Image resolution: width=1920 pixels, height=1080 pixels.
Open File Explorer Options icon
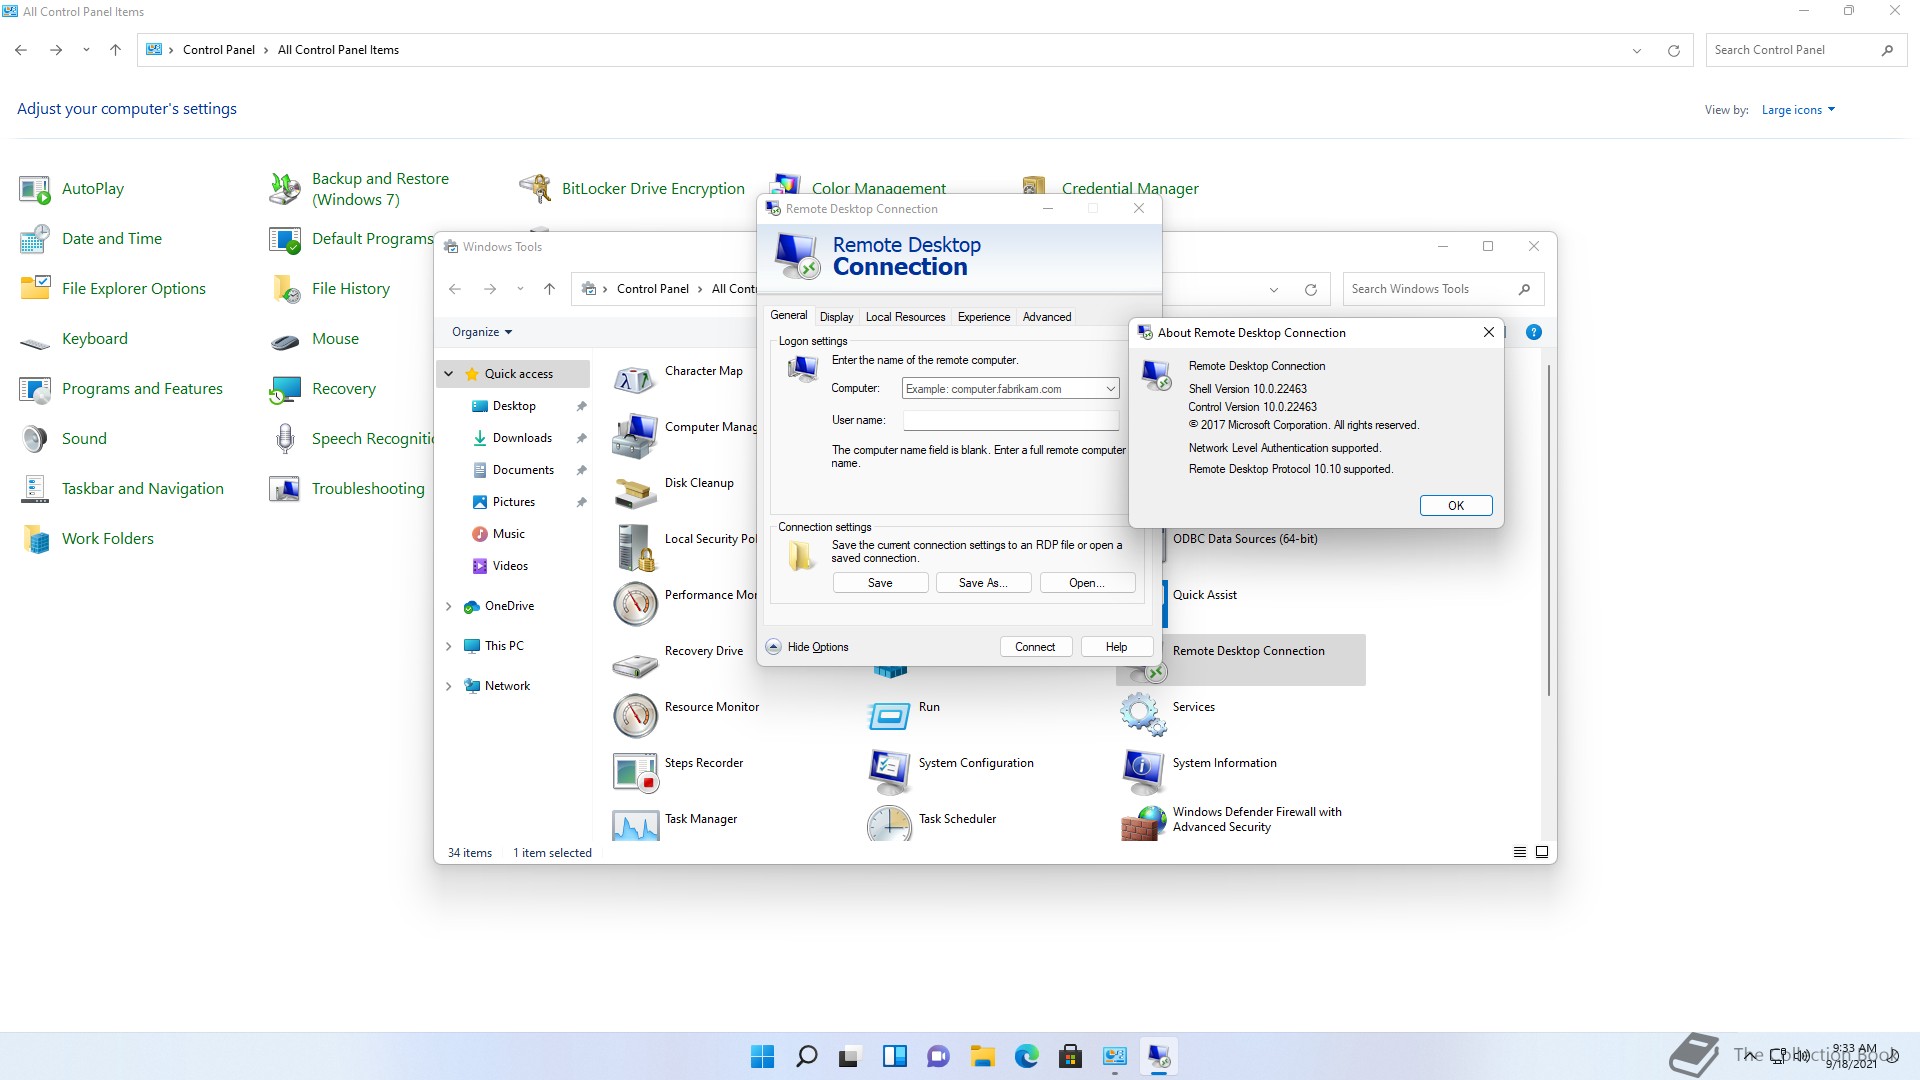[35, 289]
